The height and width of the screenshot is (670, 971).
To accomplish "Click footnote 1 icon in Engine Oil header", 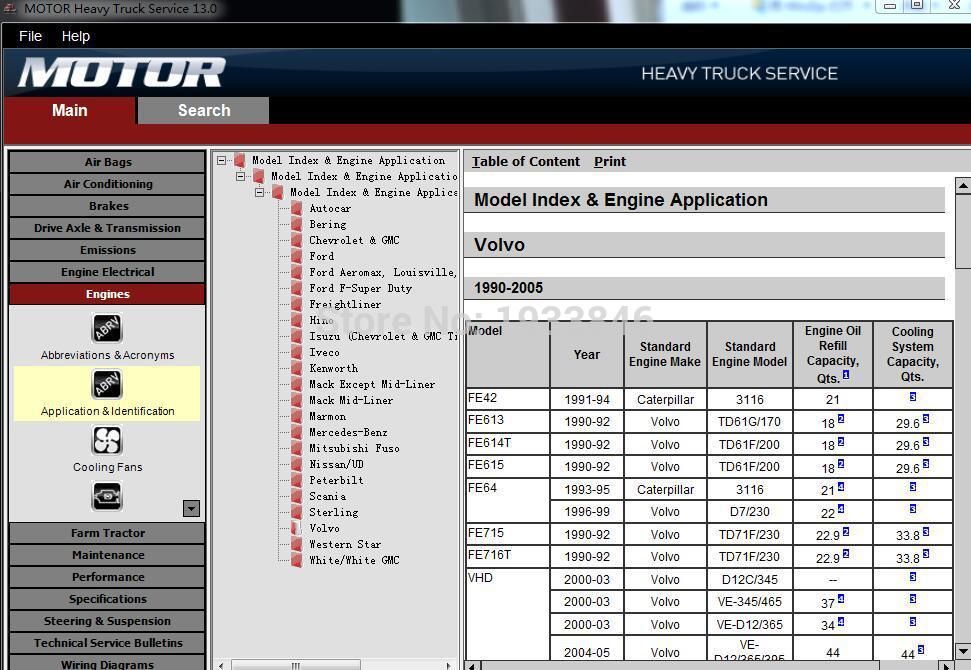I will (846, 375).
